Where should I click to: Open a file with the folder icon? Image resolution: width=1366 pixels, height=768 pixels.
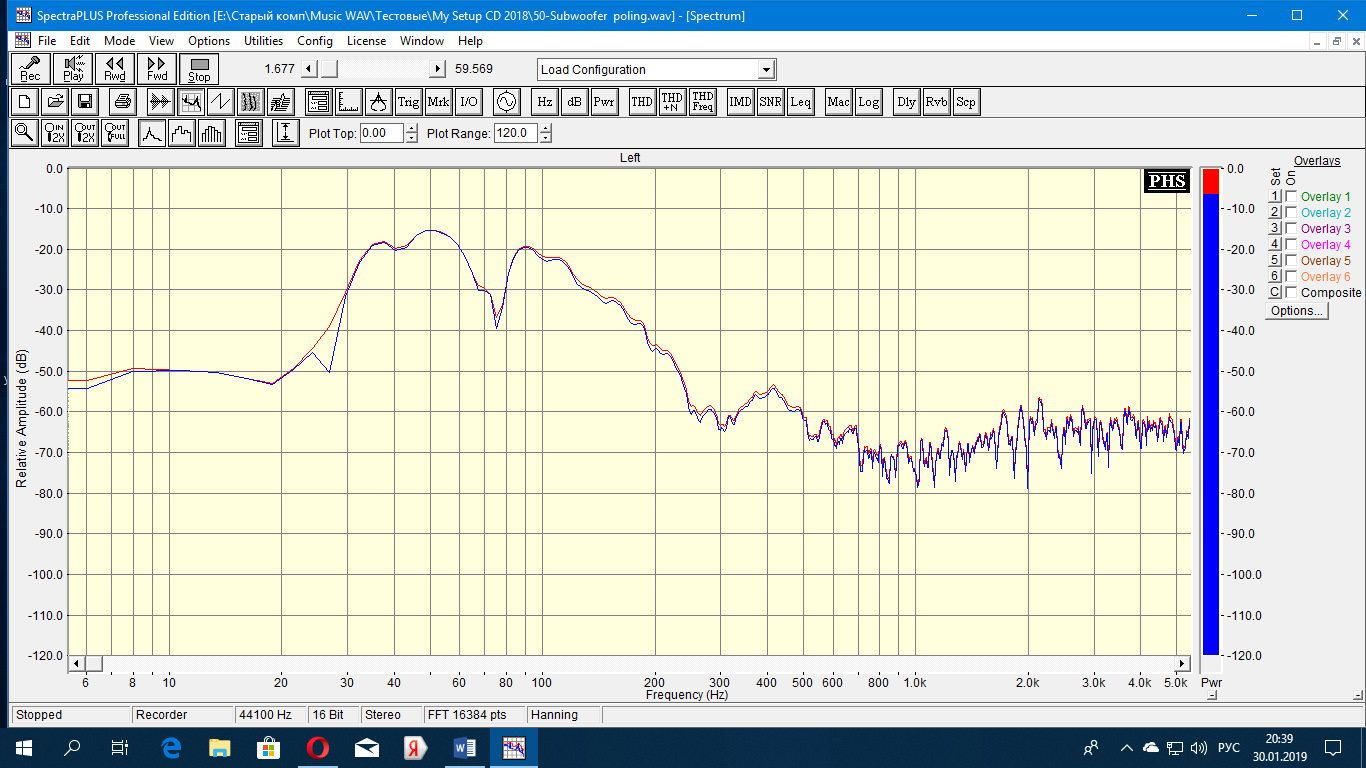(55, 101)
